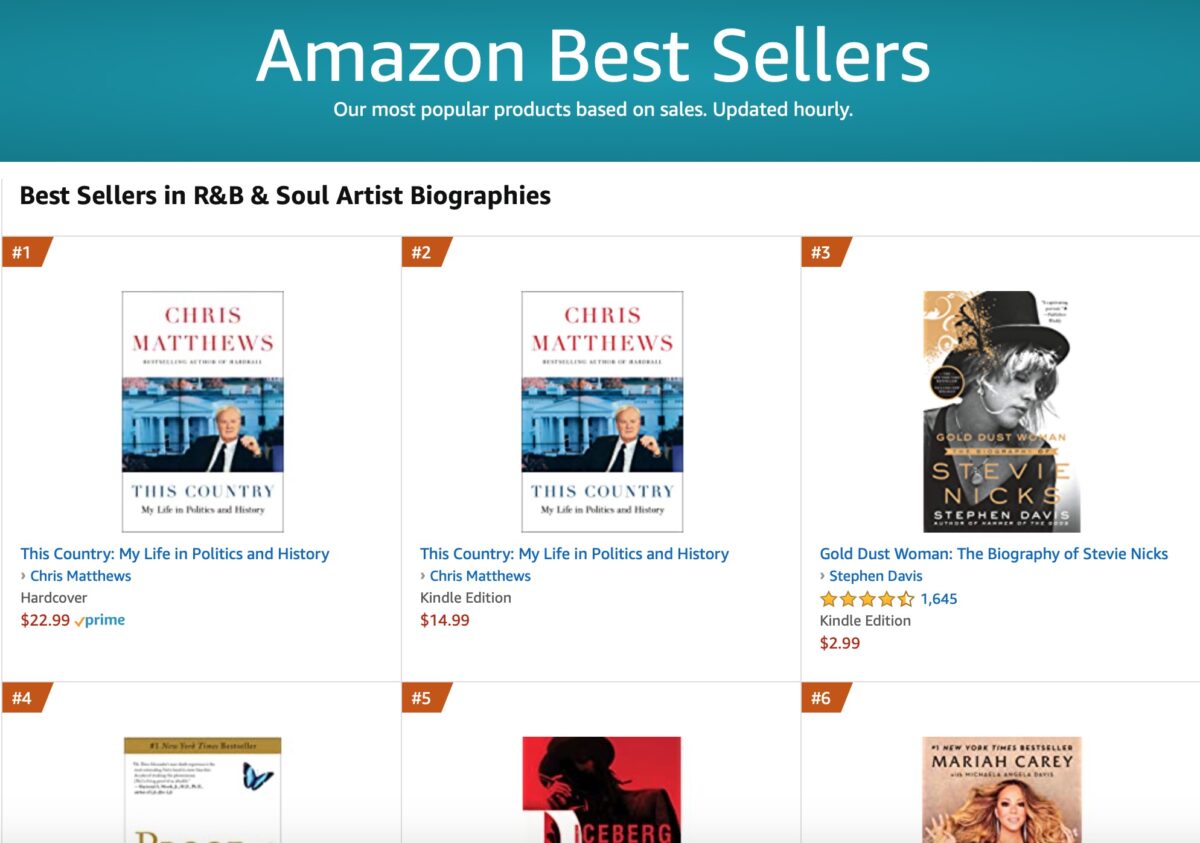Open Gold Dust Woman: The Biography title link
This screenshot has width=1200, height=843.
[x=994, y=553]
